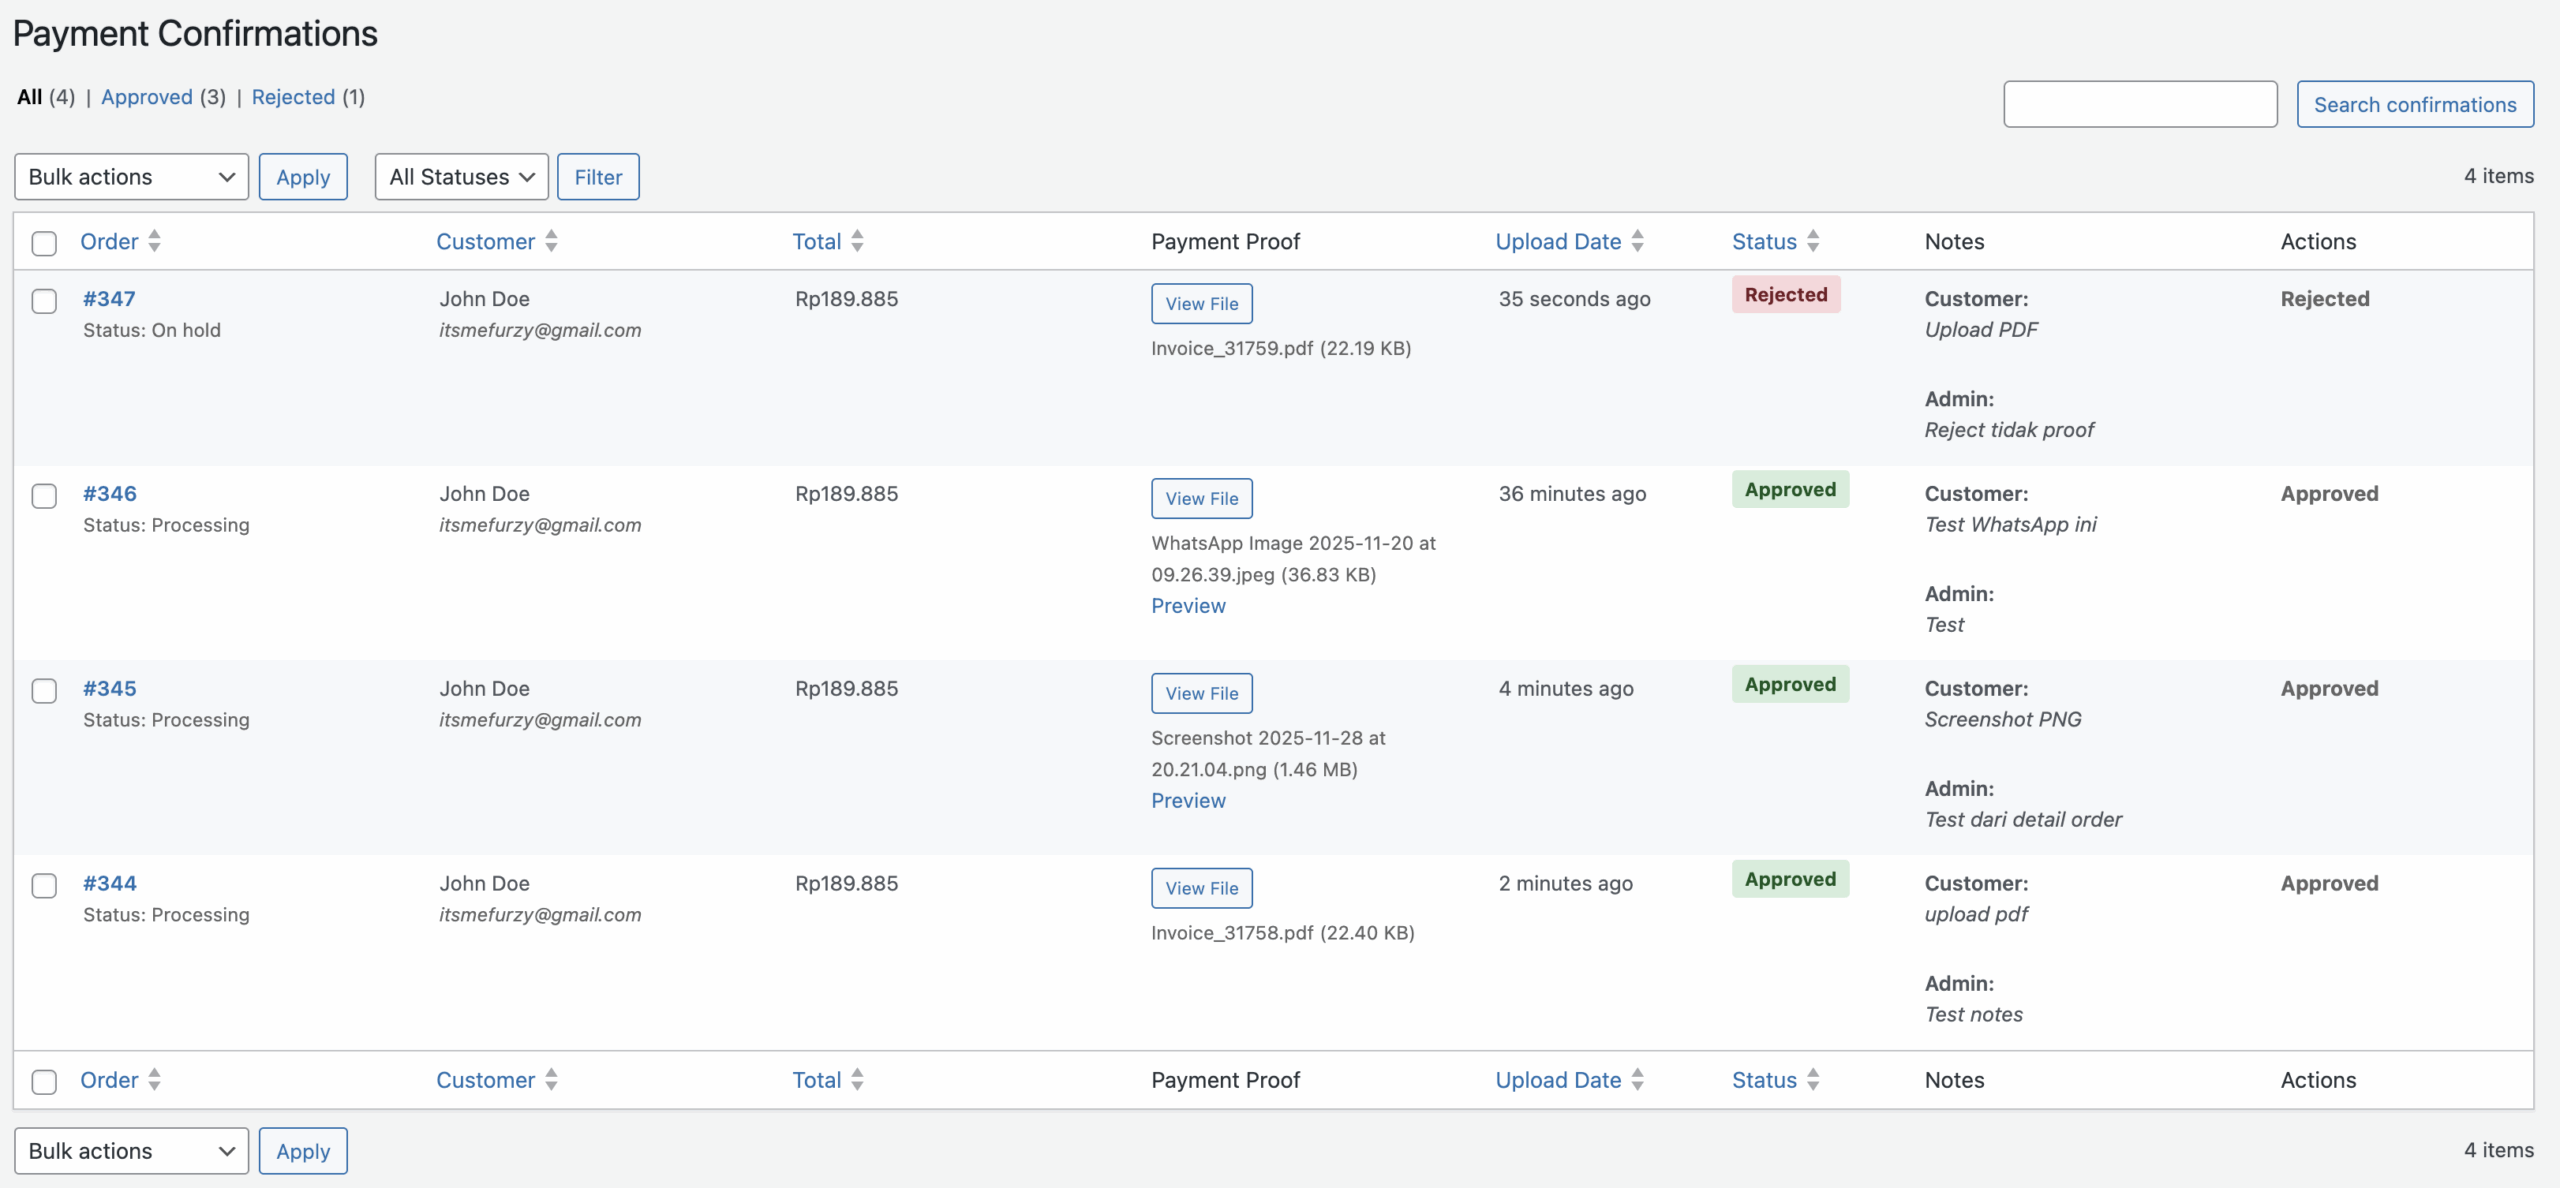Click footer Order column sort arrows

(x=154, y=1080)
